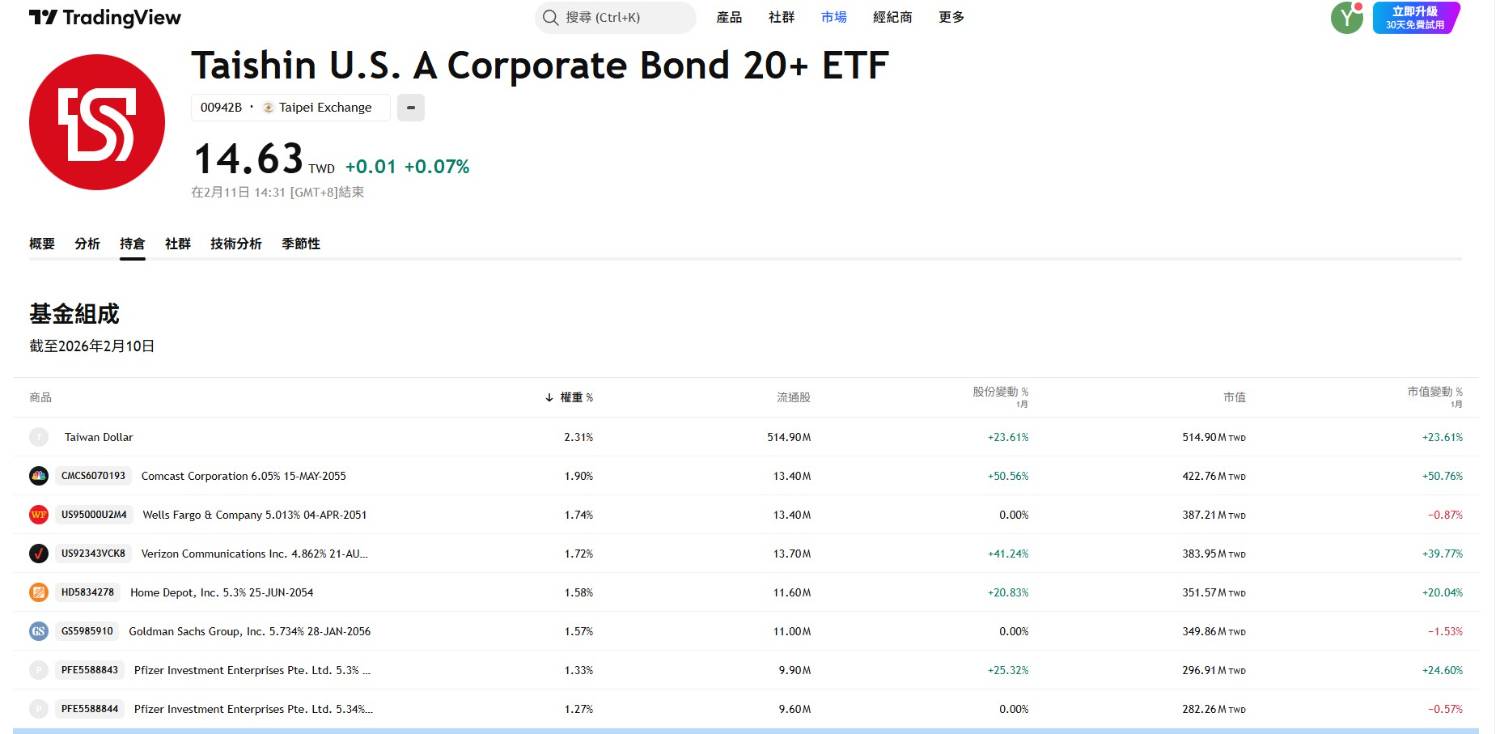Click the Verizon Communications logo icon
1500x734 pixels.
tap(39, 553)
